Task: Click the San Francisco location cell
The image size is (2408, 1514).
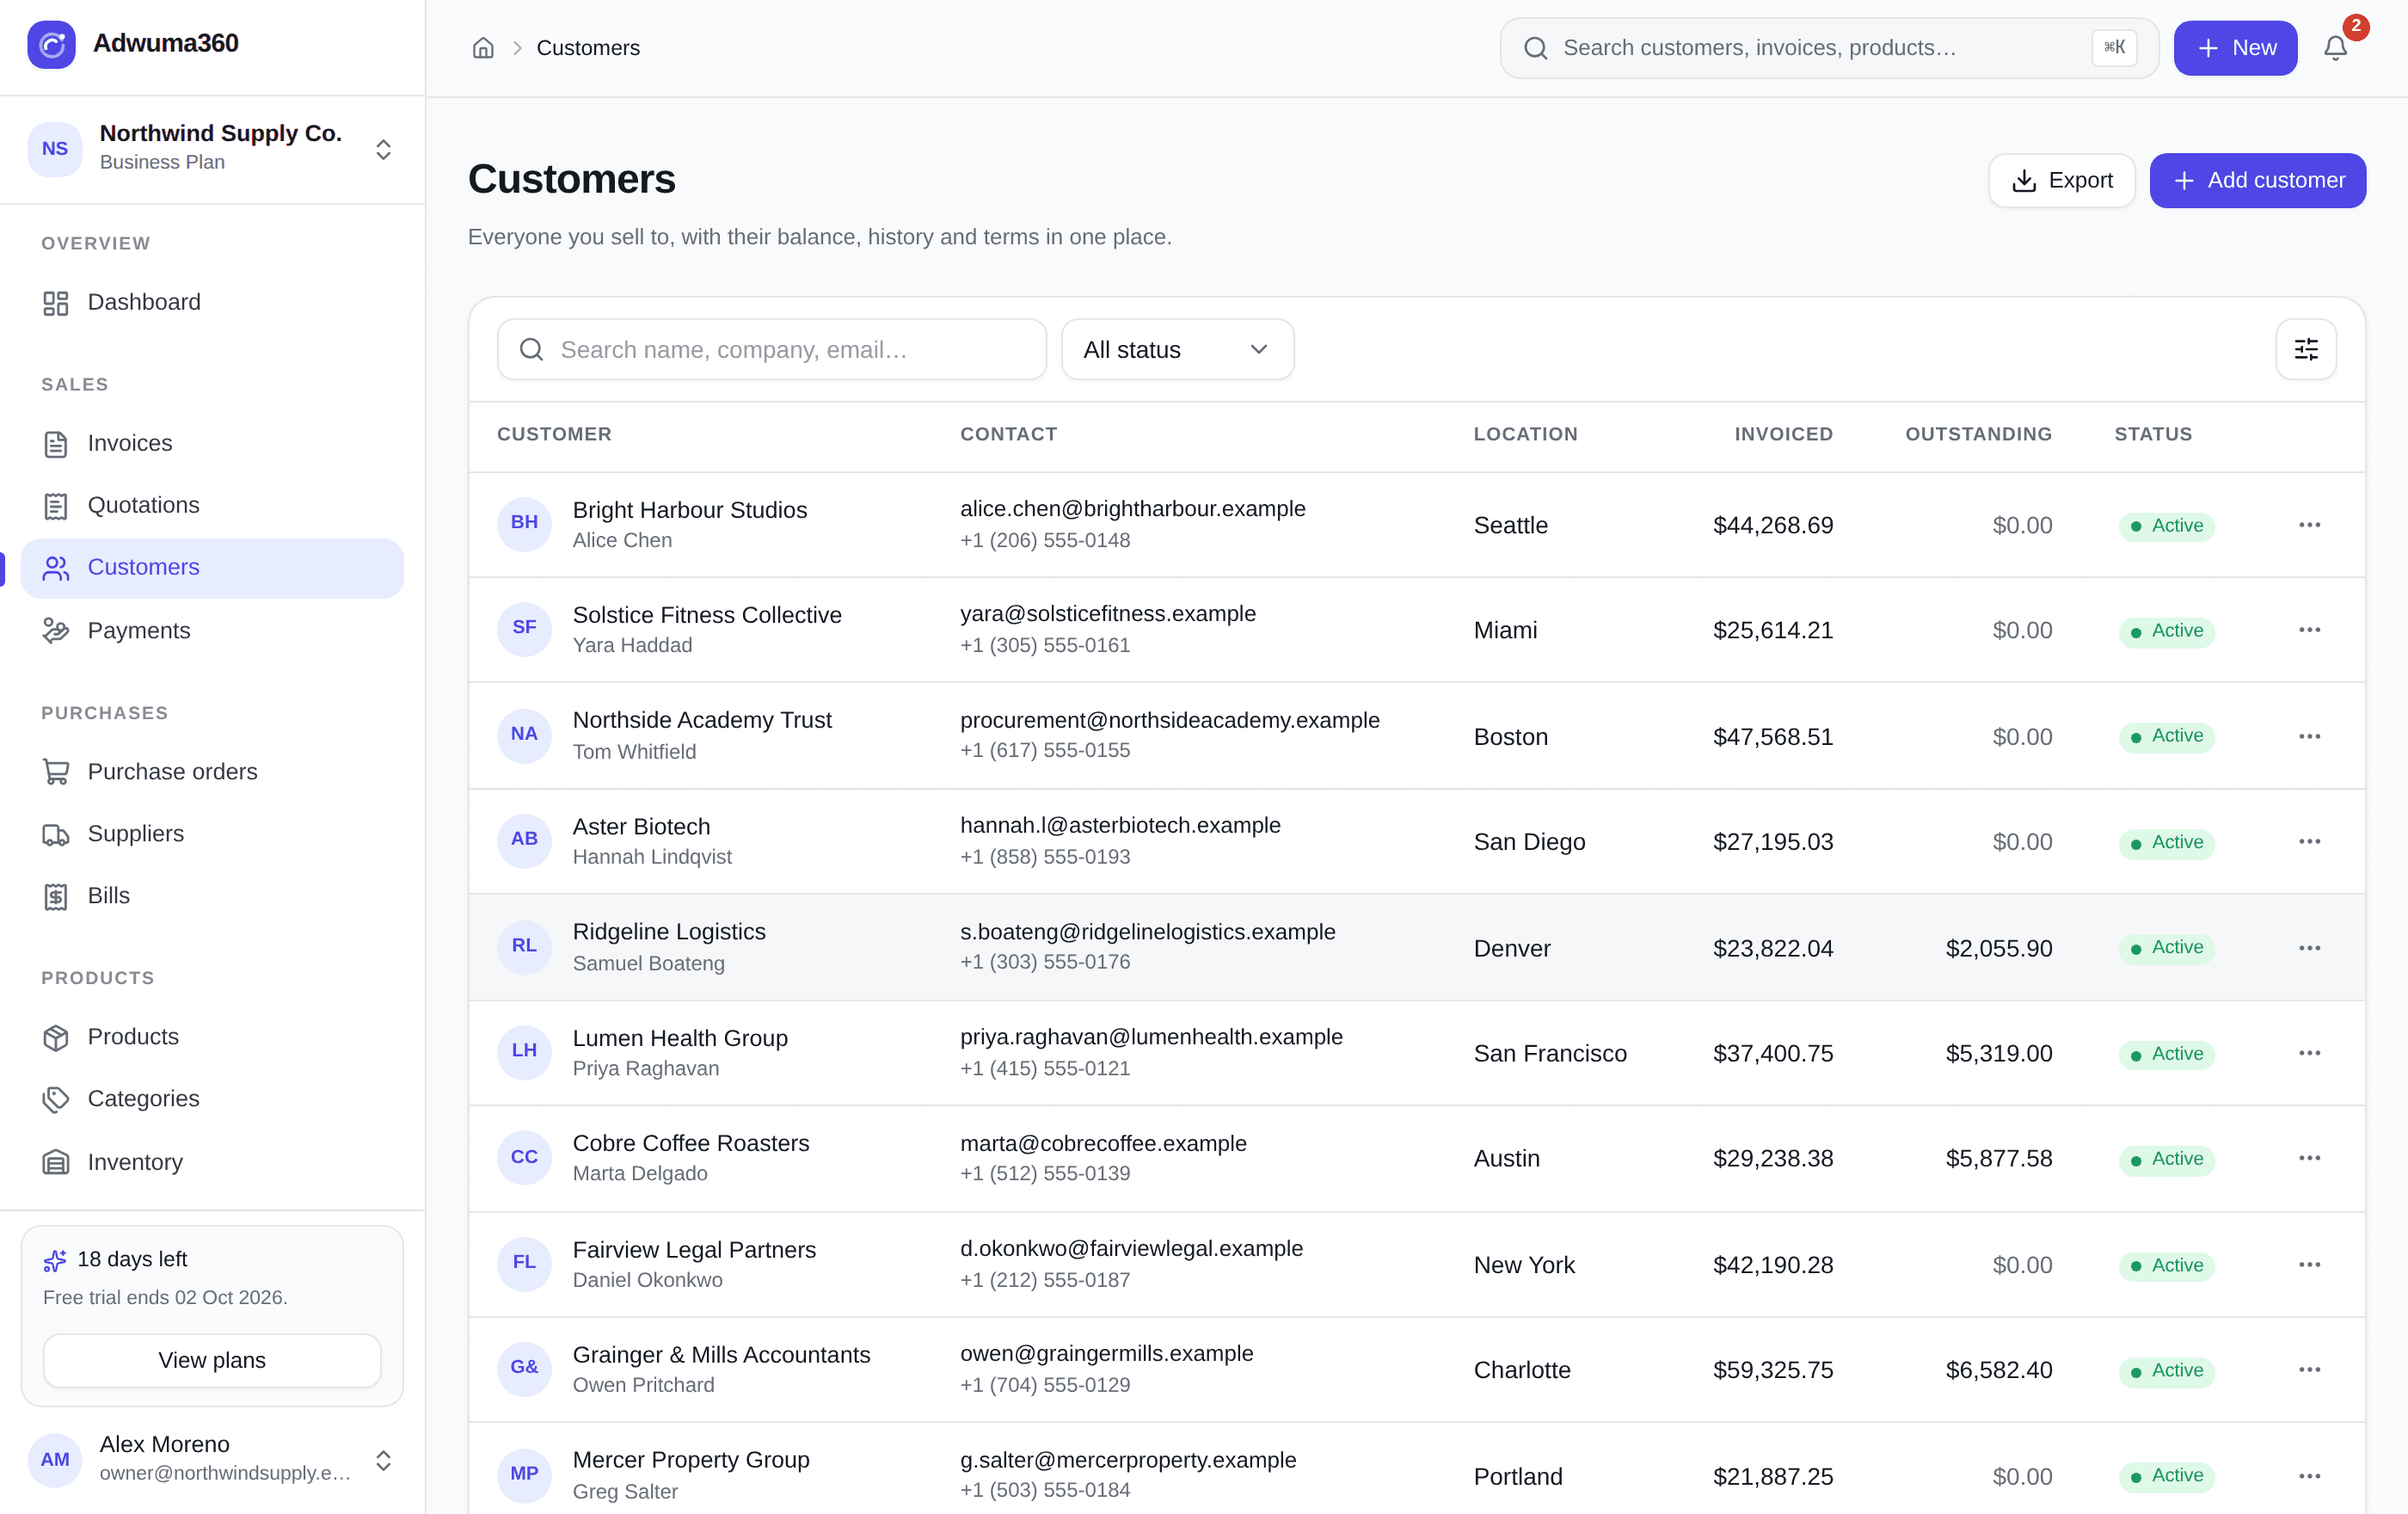Action: 1550,1053
